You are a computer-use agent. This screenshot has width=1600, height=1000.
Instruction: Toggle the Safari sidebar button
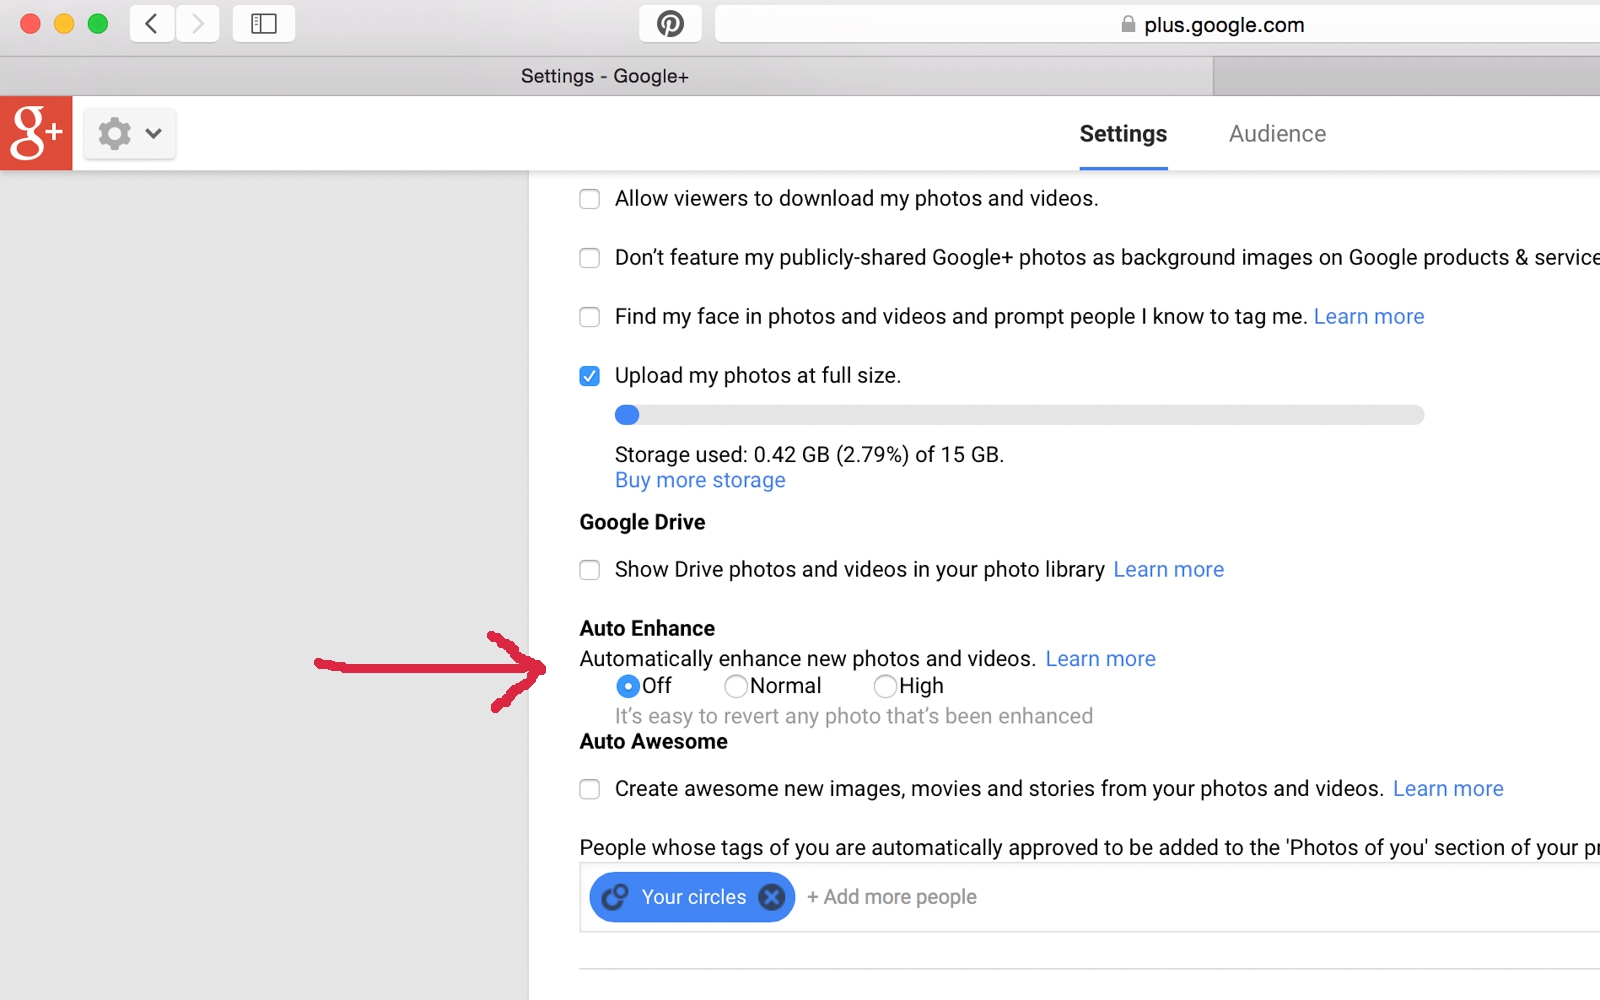tap(264, 23)
